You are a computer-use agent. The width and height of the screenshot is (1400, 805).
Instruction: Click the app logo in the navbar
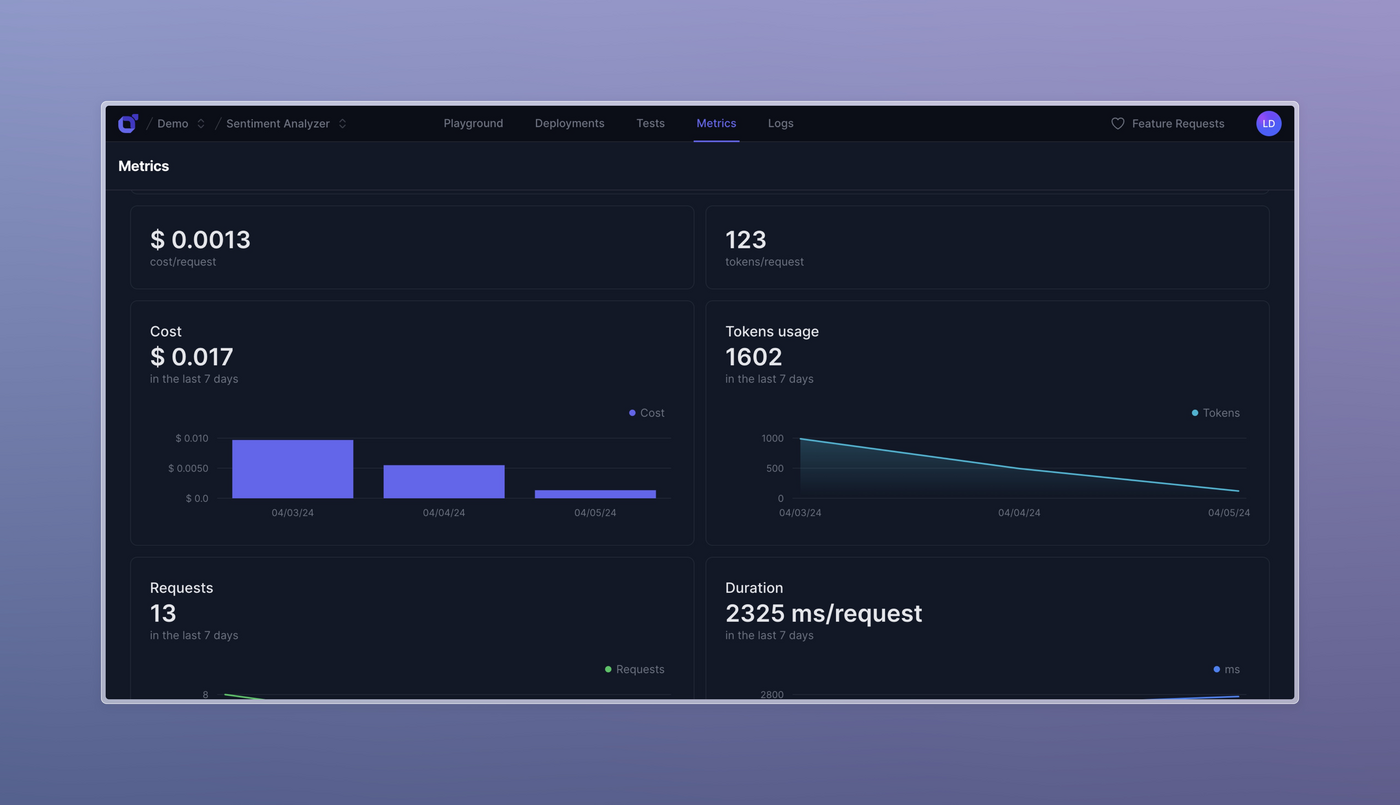click(127, 122)
